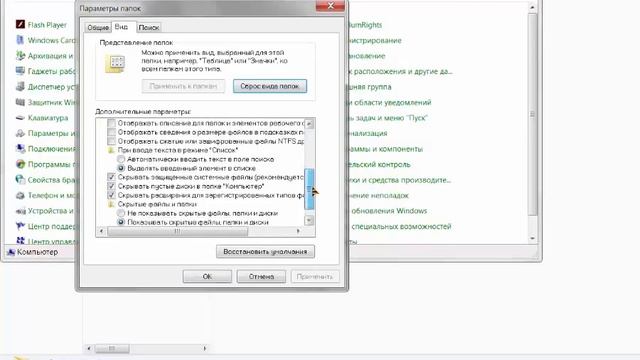Viewport: 640px width, 360px height.
Task: Switch to the Вид tab
Action: tap(121, 27)
